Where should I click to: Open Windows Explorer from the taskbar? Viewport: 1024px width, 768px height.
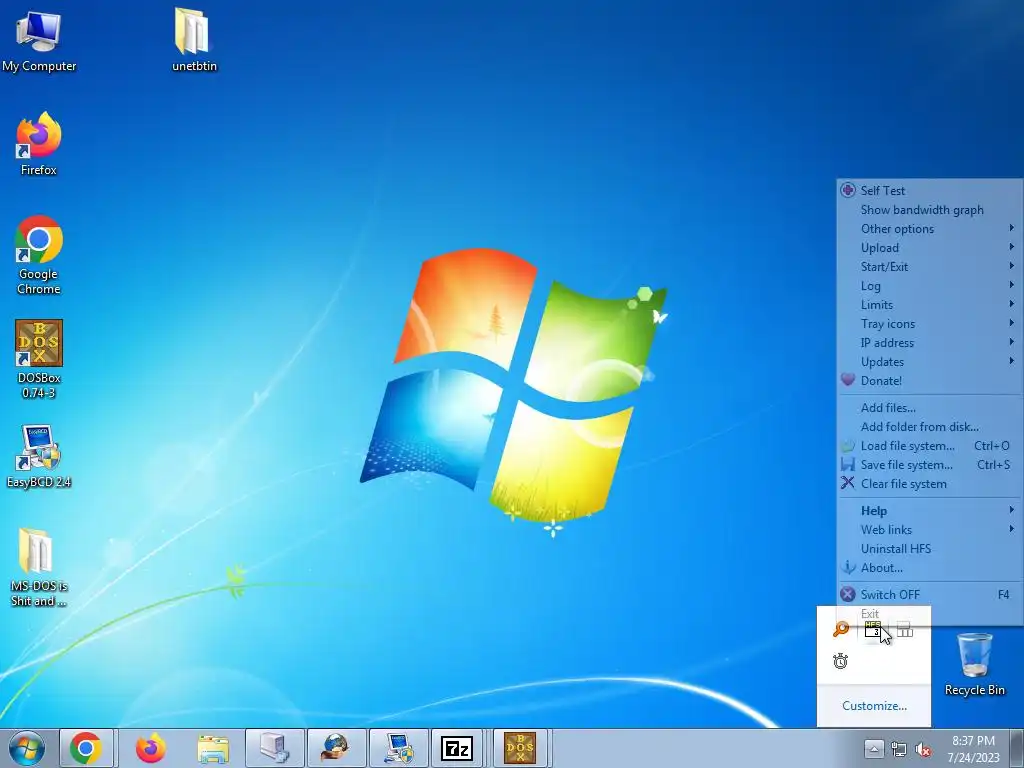(x=213, y=748)
